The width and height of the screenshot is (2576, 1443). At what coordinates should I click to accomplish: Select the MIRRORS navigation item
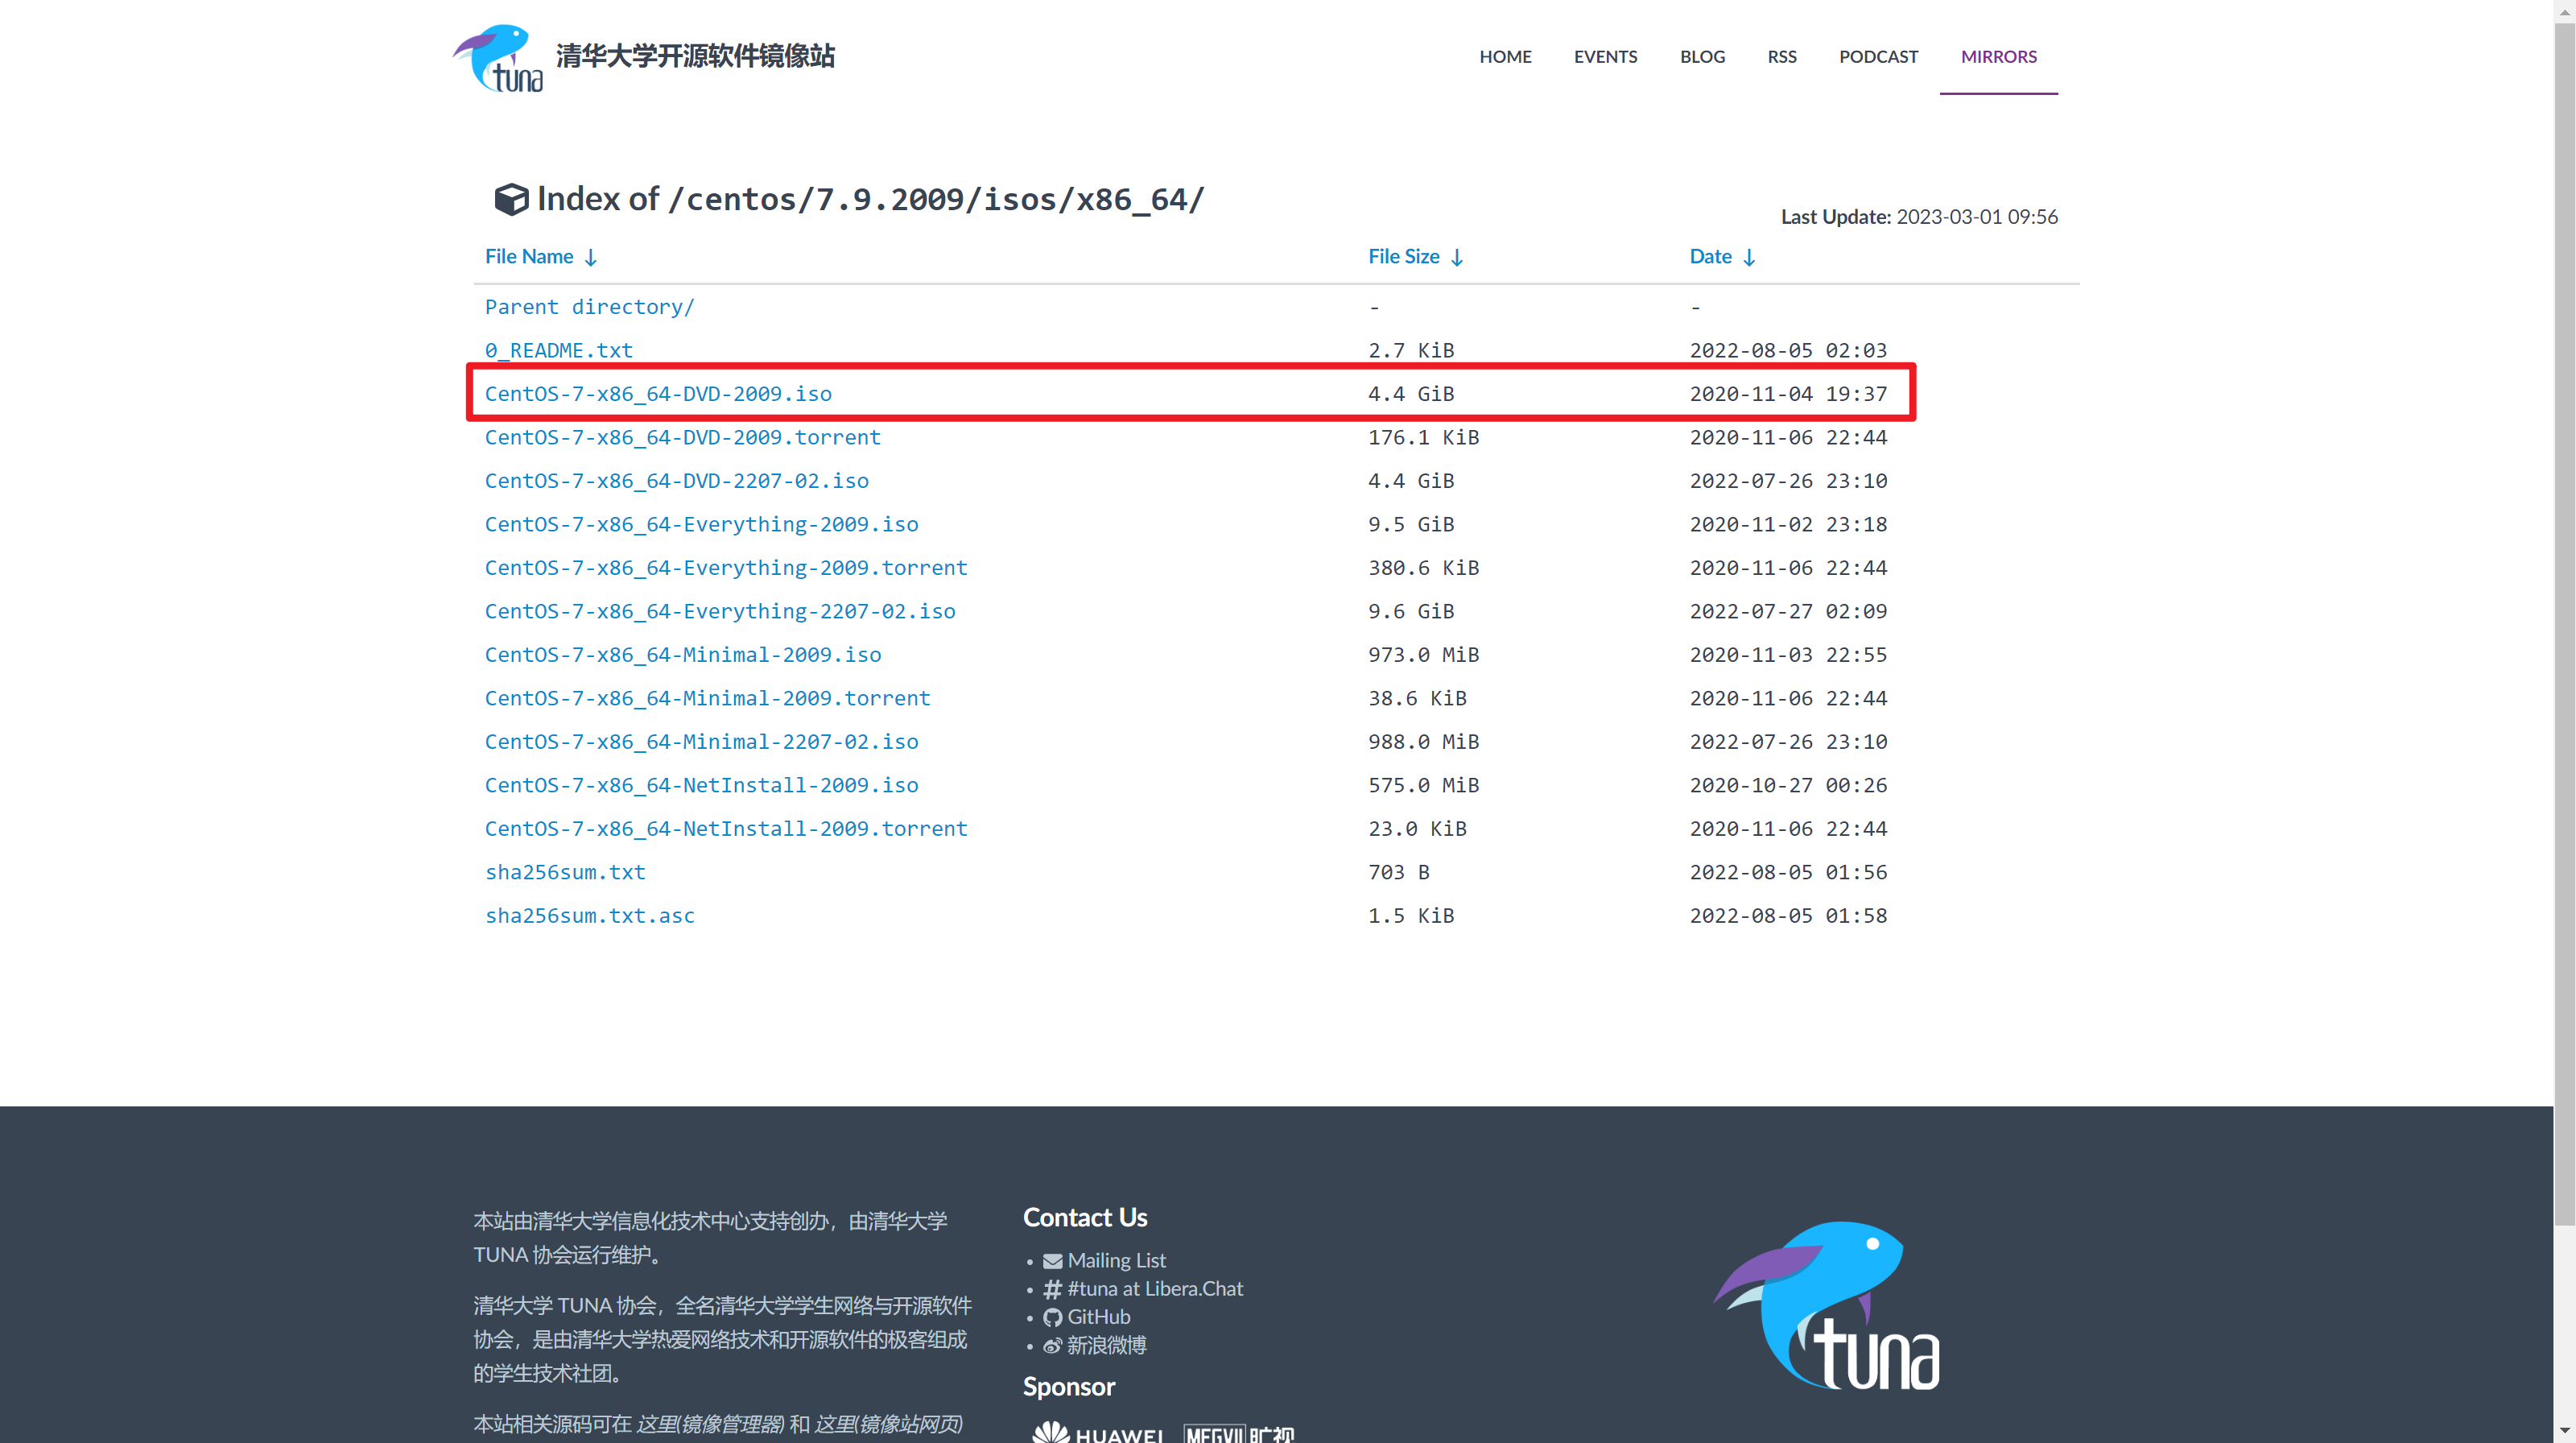(1998, 57)
